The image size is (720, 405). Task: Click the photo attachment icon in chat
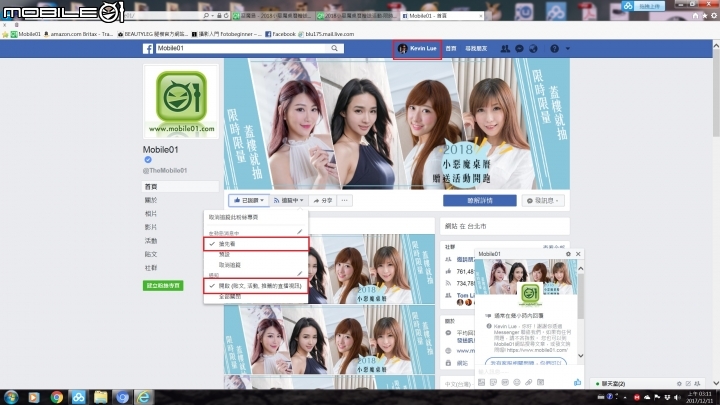[482, 382]
